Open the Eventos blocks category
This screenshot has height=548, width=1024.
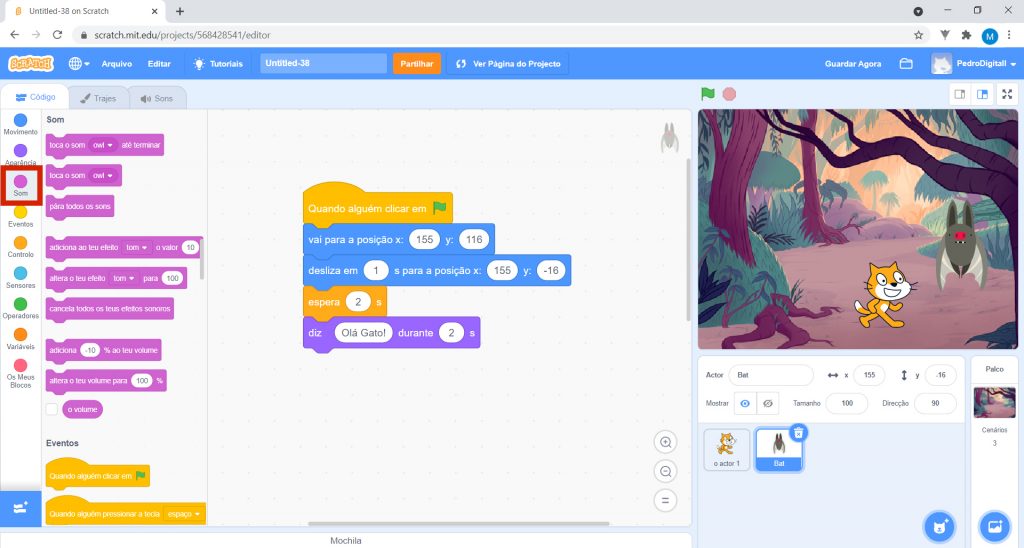(20, 216)
